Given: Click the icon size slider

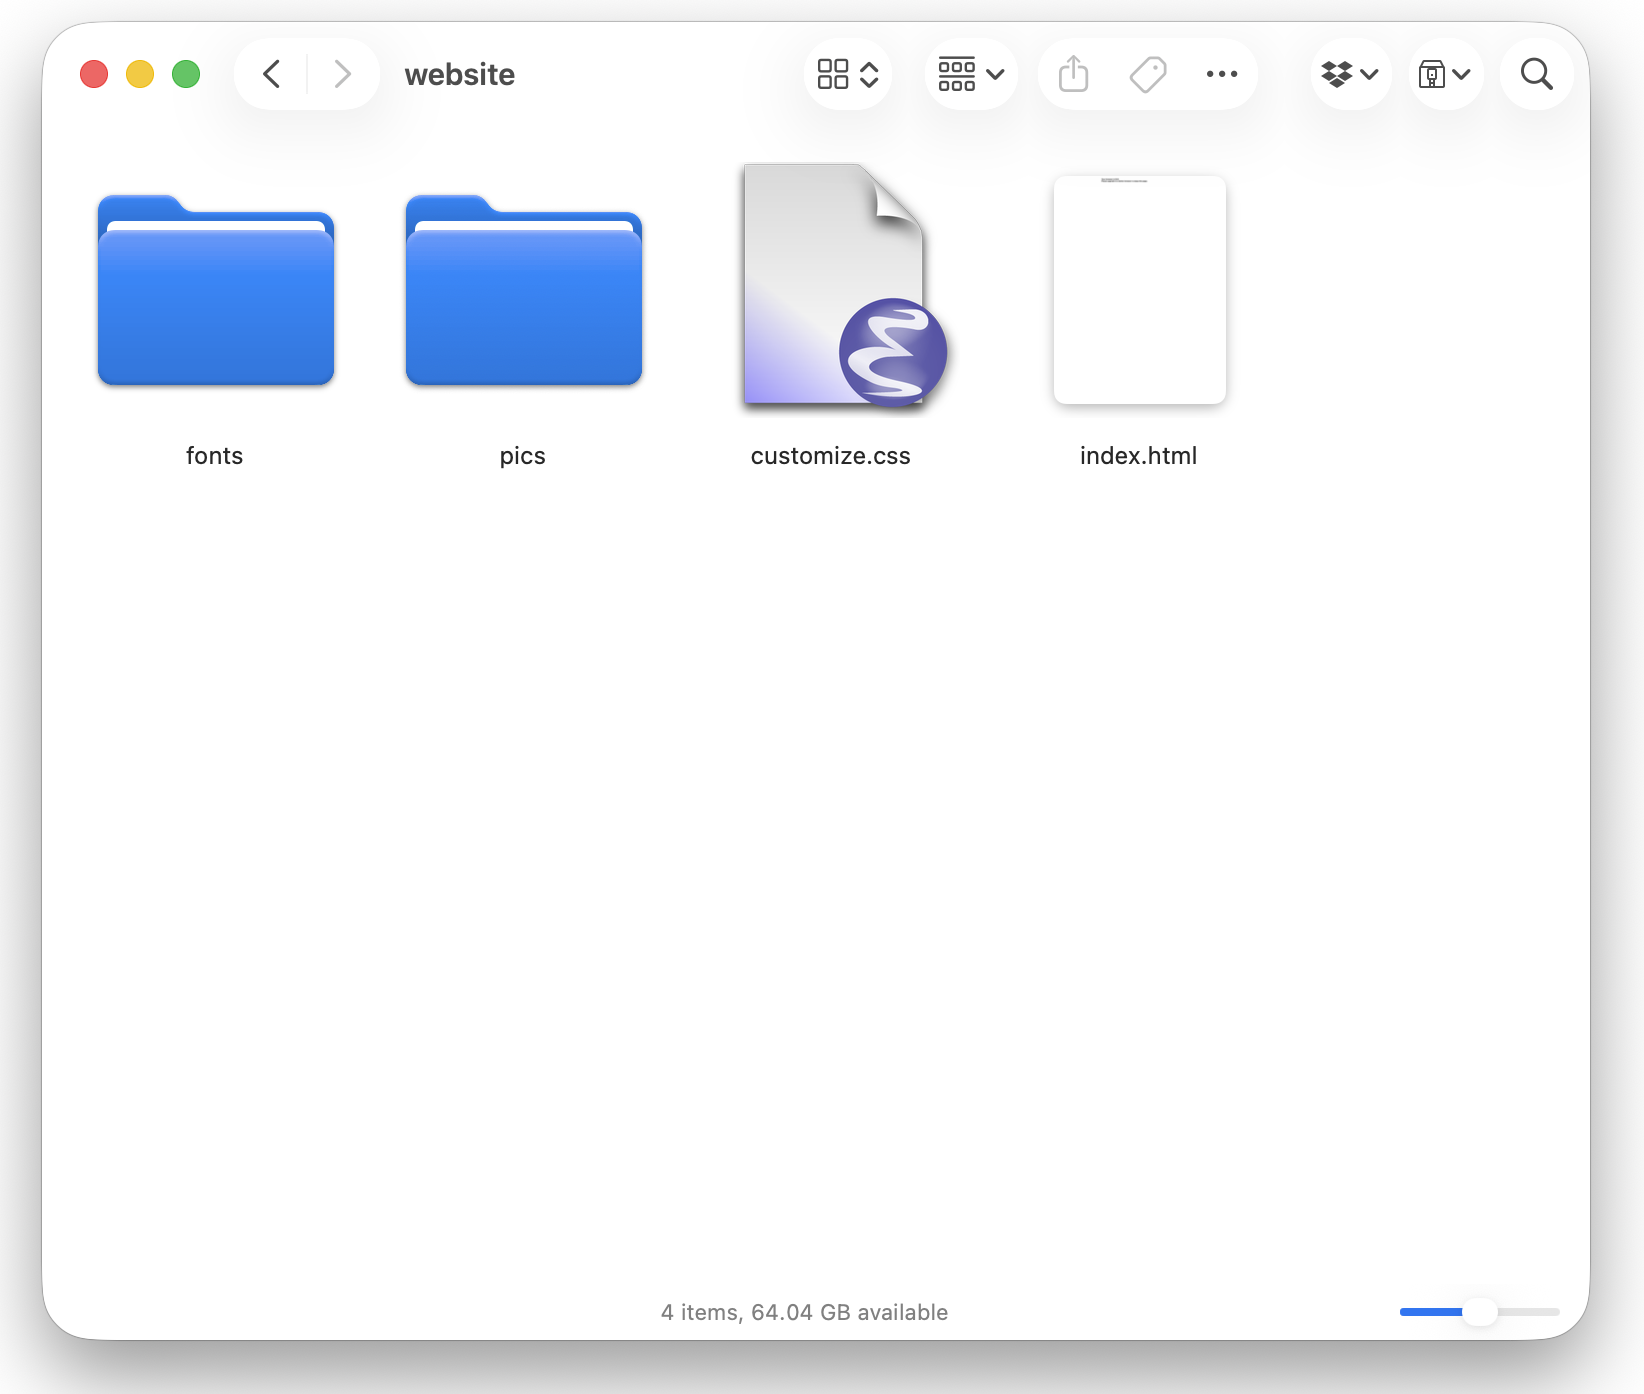Looking at the screenshot, I should tap(1479, 1312).
